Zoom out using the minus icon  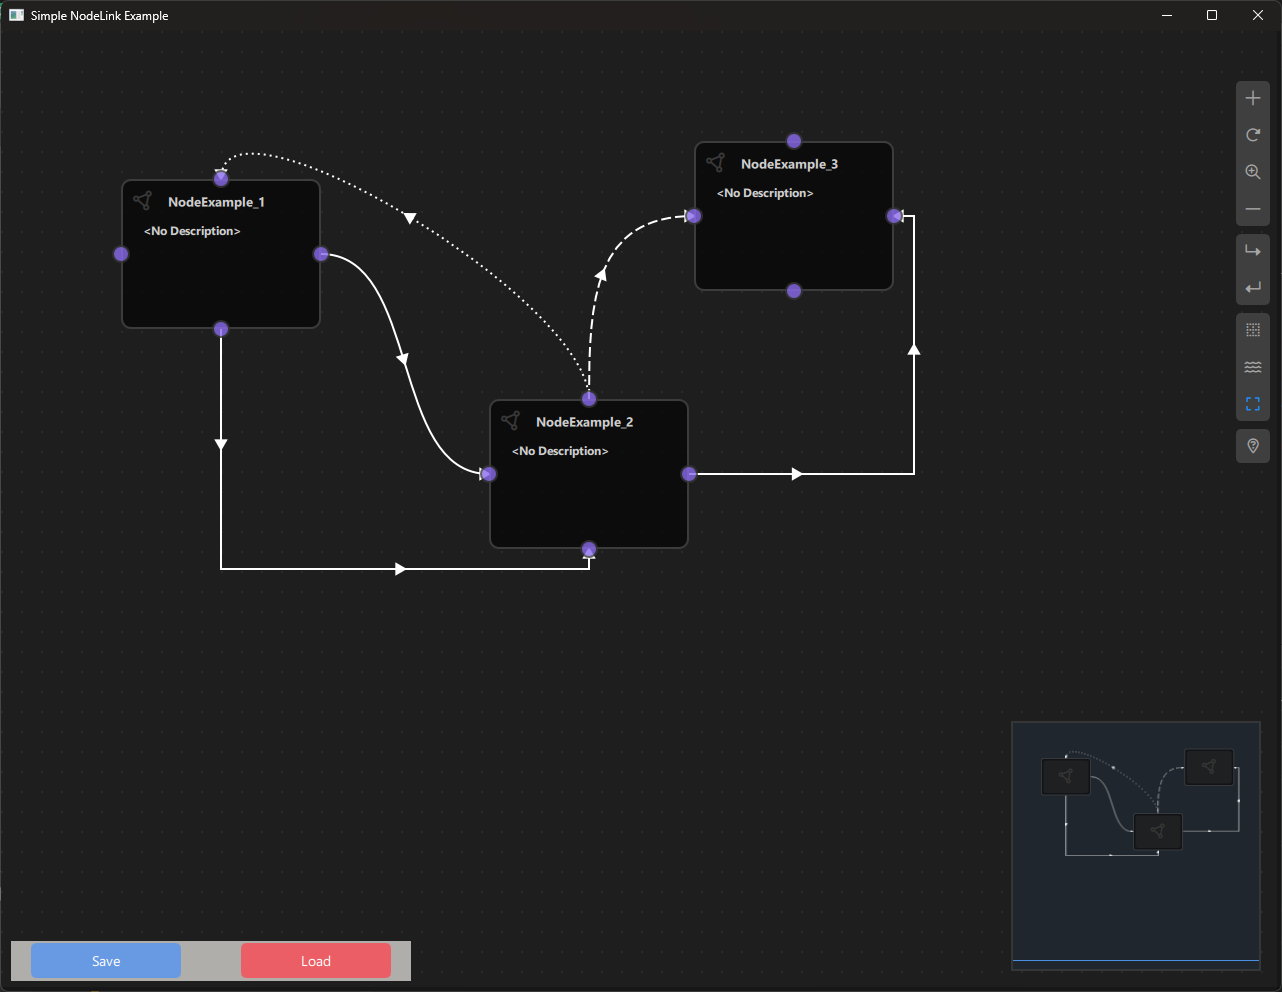click(1253, 209)
